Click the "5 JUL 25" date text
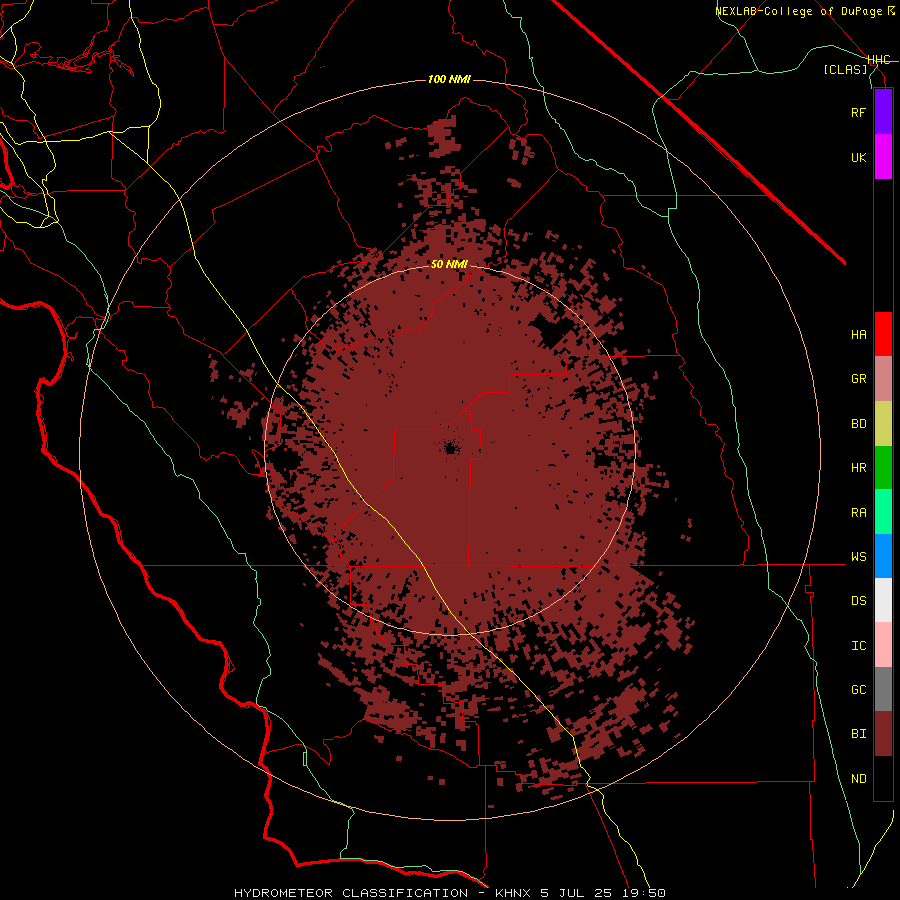 (x=577, y=893)
